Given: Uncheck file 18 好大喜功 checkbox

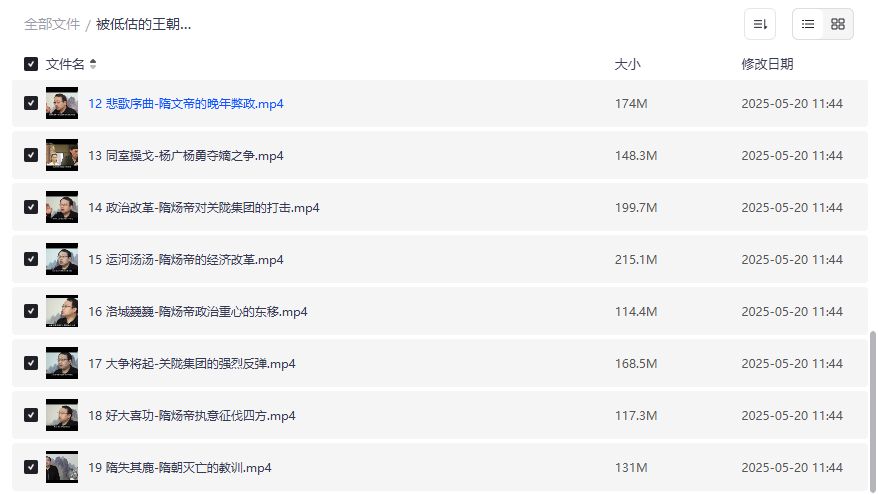Looking at the screenshot, I should 31,415.
